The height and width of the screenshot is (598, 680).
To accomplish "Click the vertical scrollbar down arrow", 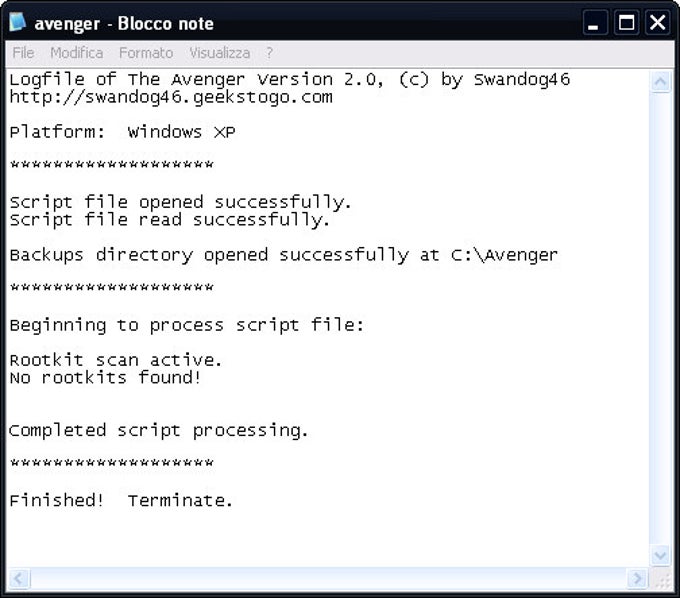I will (x=660, y=556).
